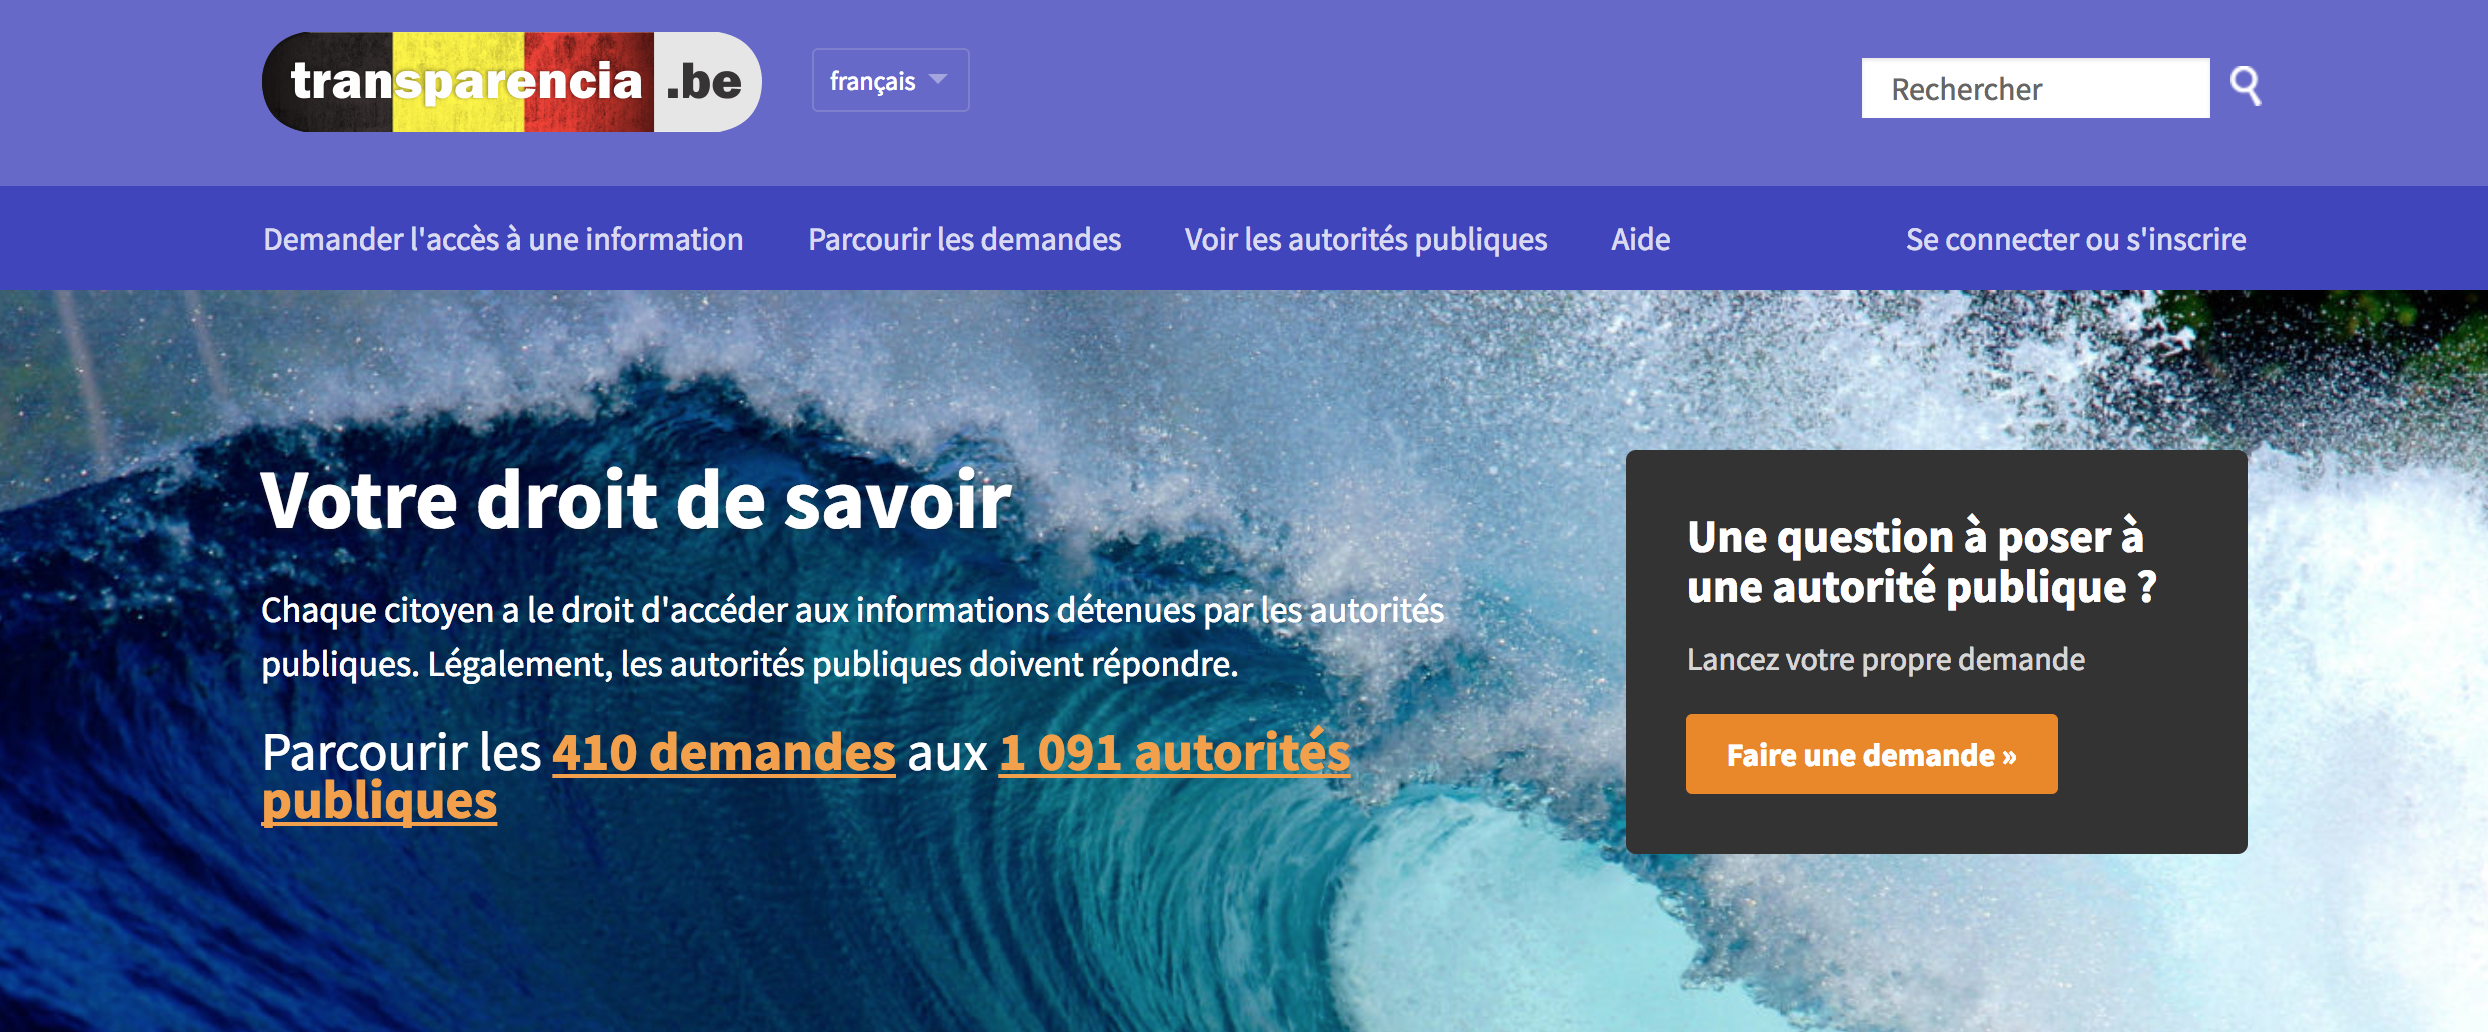Open the transparencia.be logo homepage
Image resolution: width=2488 pixels, height=1032 pixels.
[x=511, y=82]
